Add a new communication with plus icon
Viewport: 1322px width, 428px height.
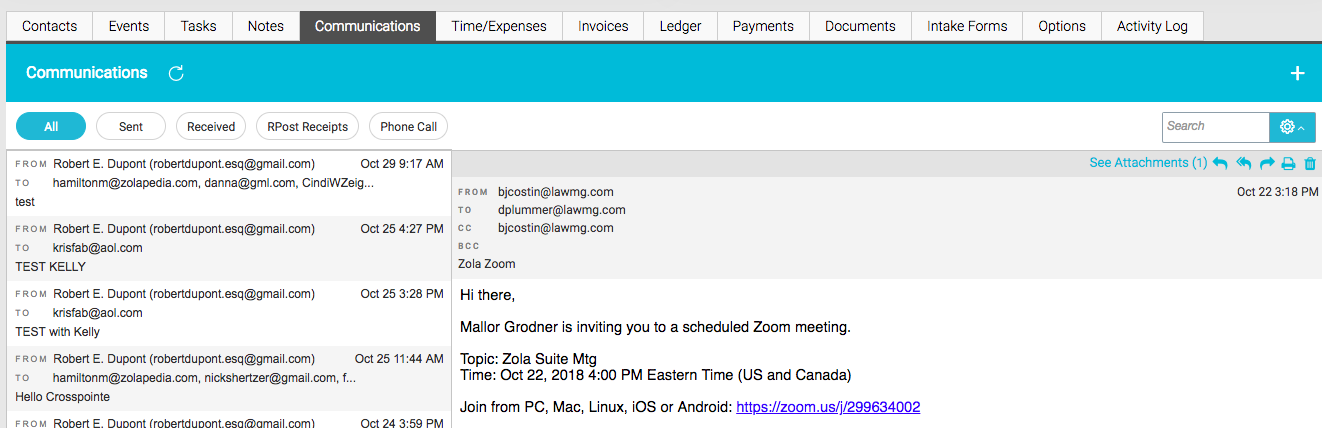click(1297, 73)
